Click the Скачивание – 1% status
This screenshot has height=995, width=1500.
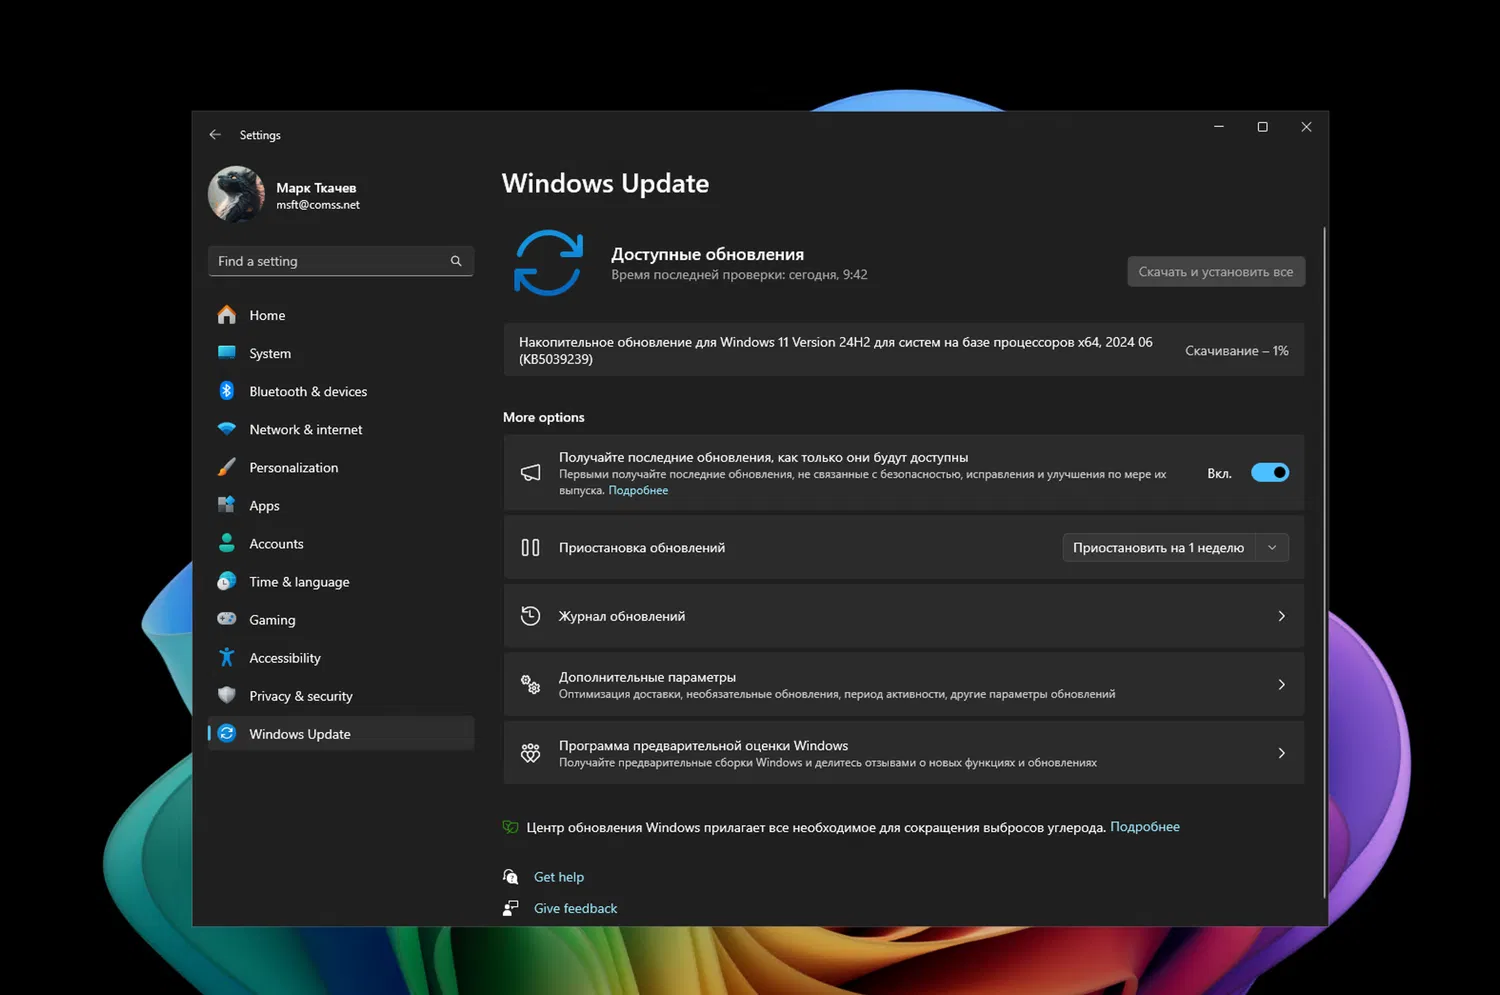(x=1237, y=351)
